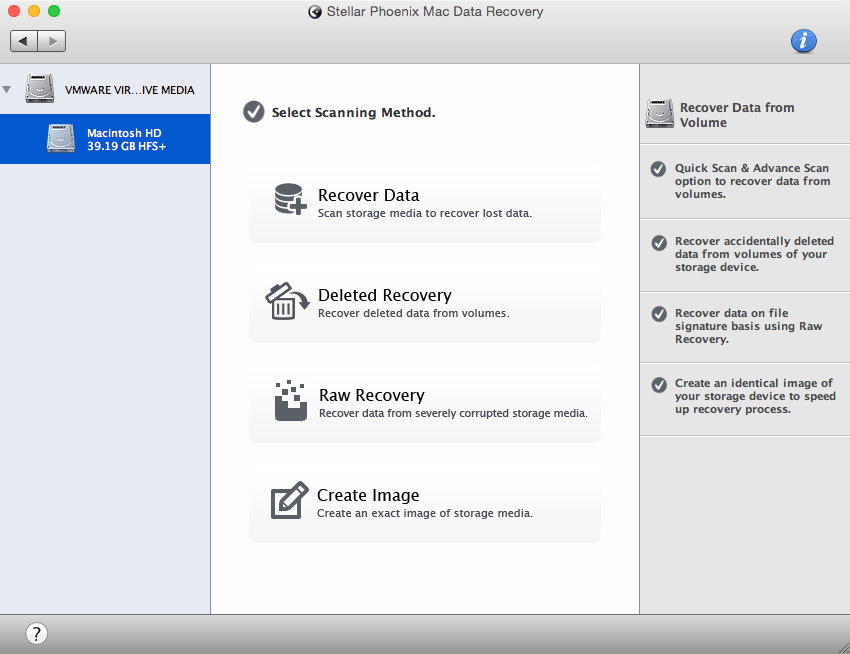Click checkmark beside file signature basis text
The height and width of the screenshot is (654, 850).
tap(659, 314)
